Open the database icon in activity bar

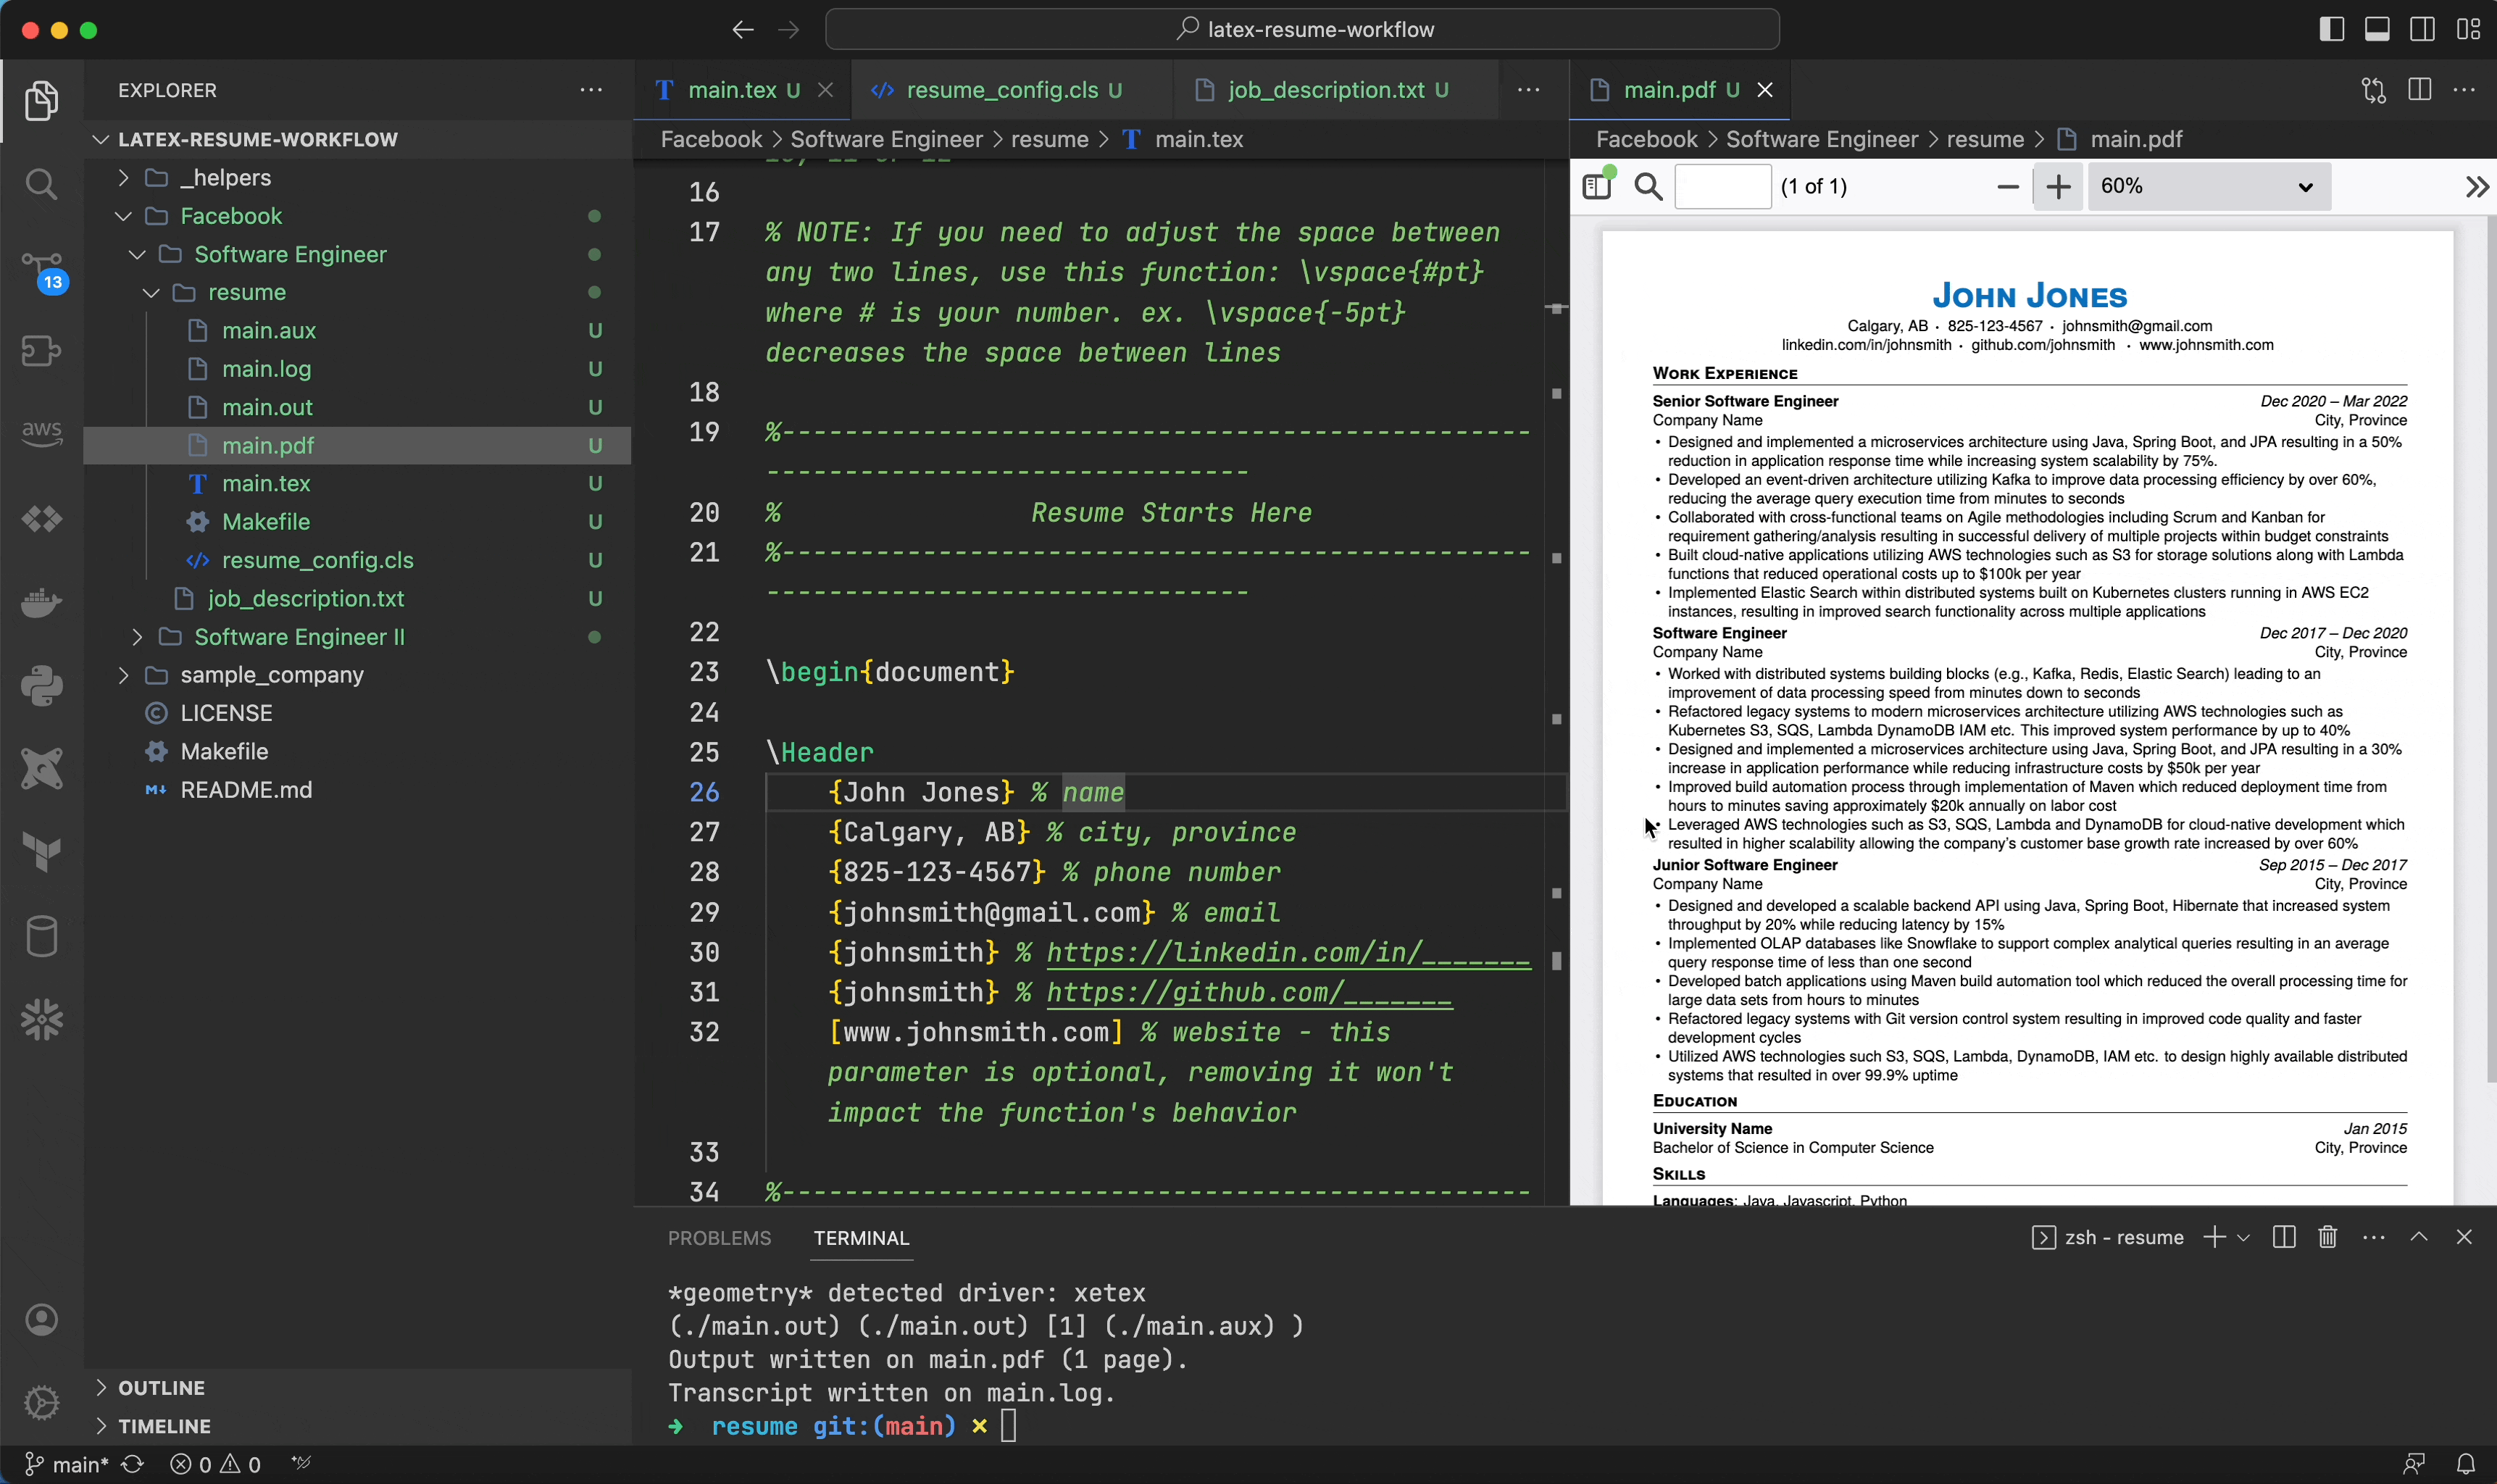41,937
